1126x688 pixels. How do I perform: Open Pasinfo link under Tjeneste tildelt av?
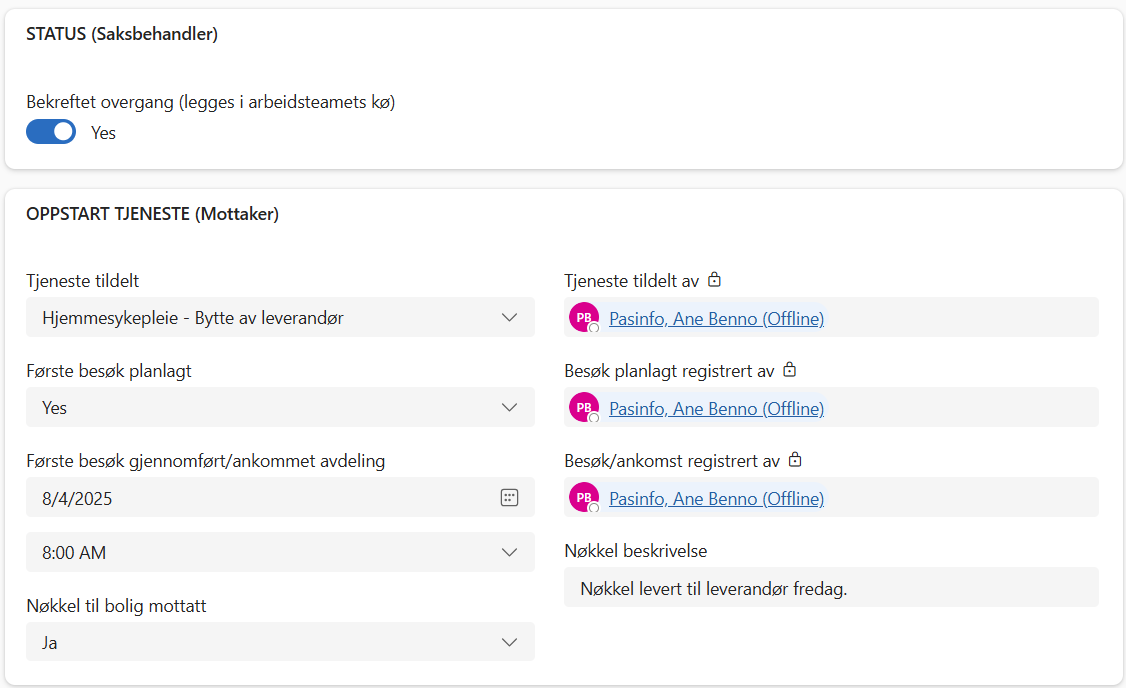[x=716, y=319]
